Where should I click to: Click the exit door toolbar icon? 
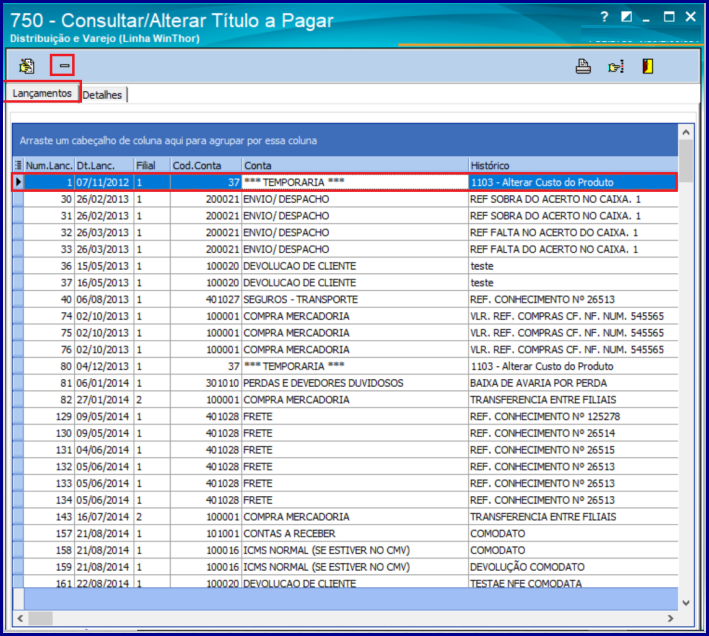pyautogui.click(x=648, y=66)
